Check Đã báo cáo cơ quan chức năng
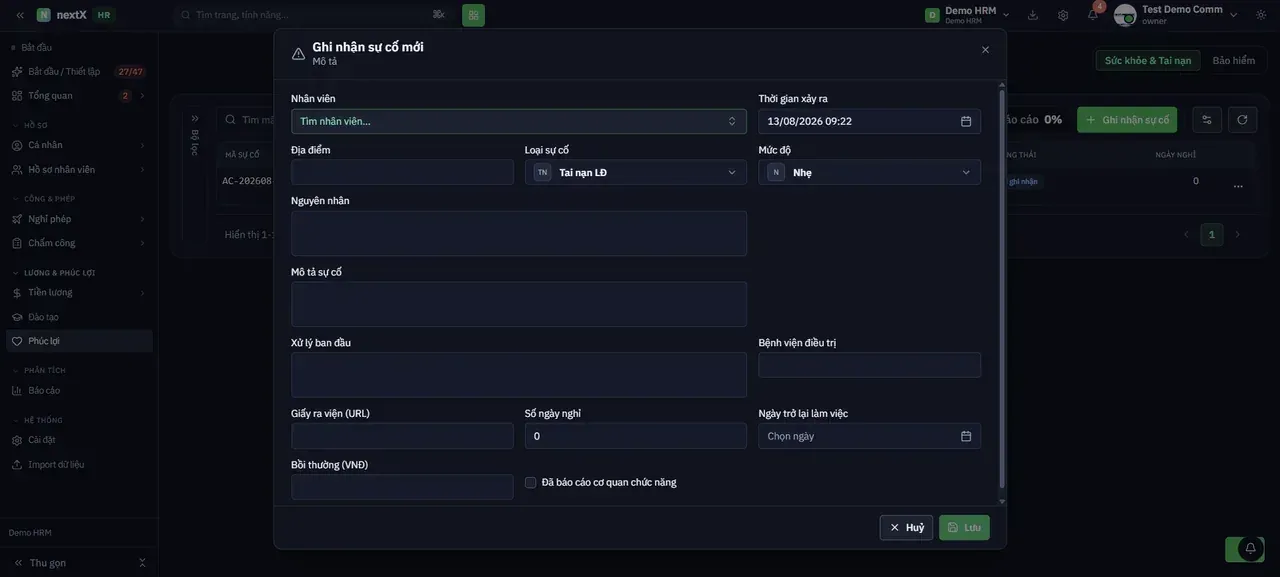The height and width of the screenshot is (577, 1280). pyautogui.click(x=531, y=482)
